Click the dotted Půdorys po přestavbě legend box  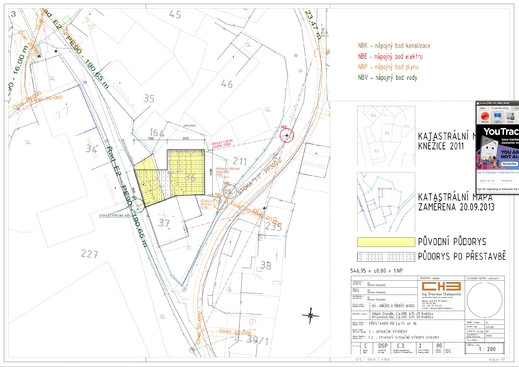(x=386, y=257)
